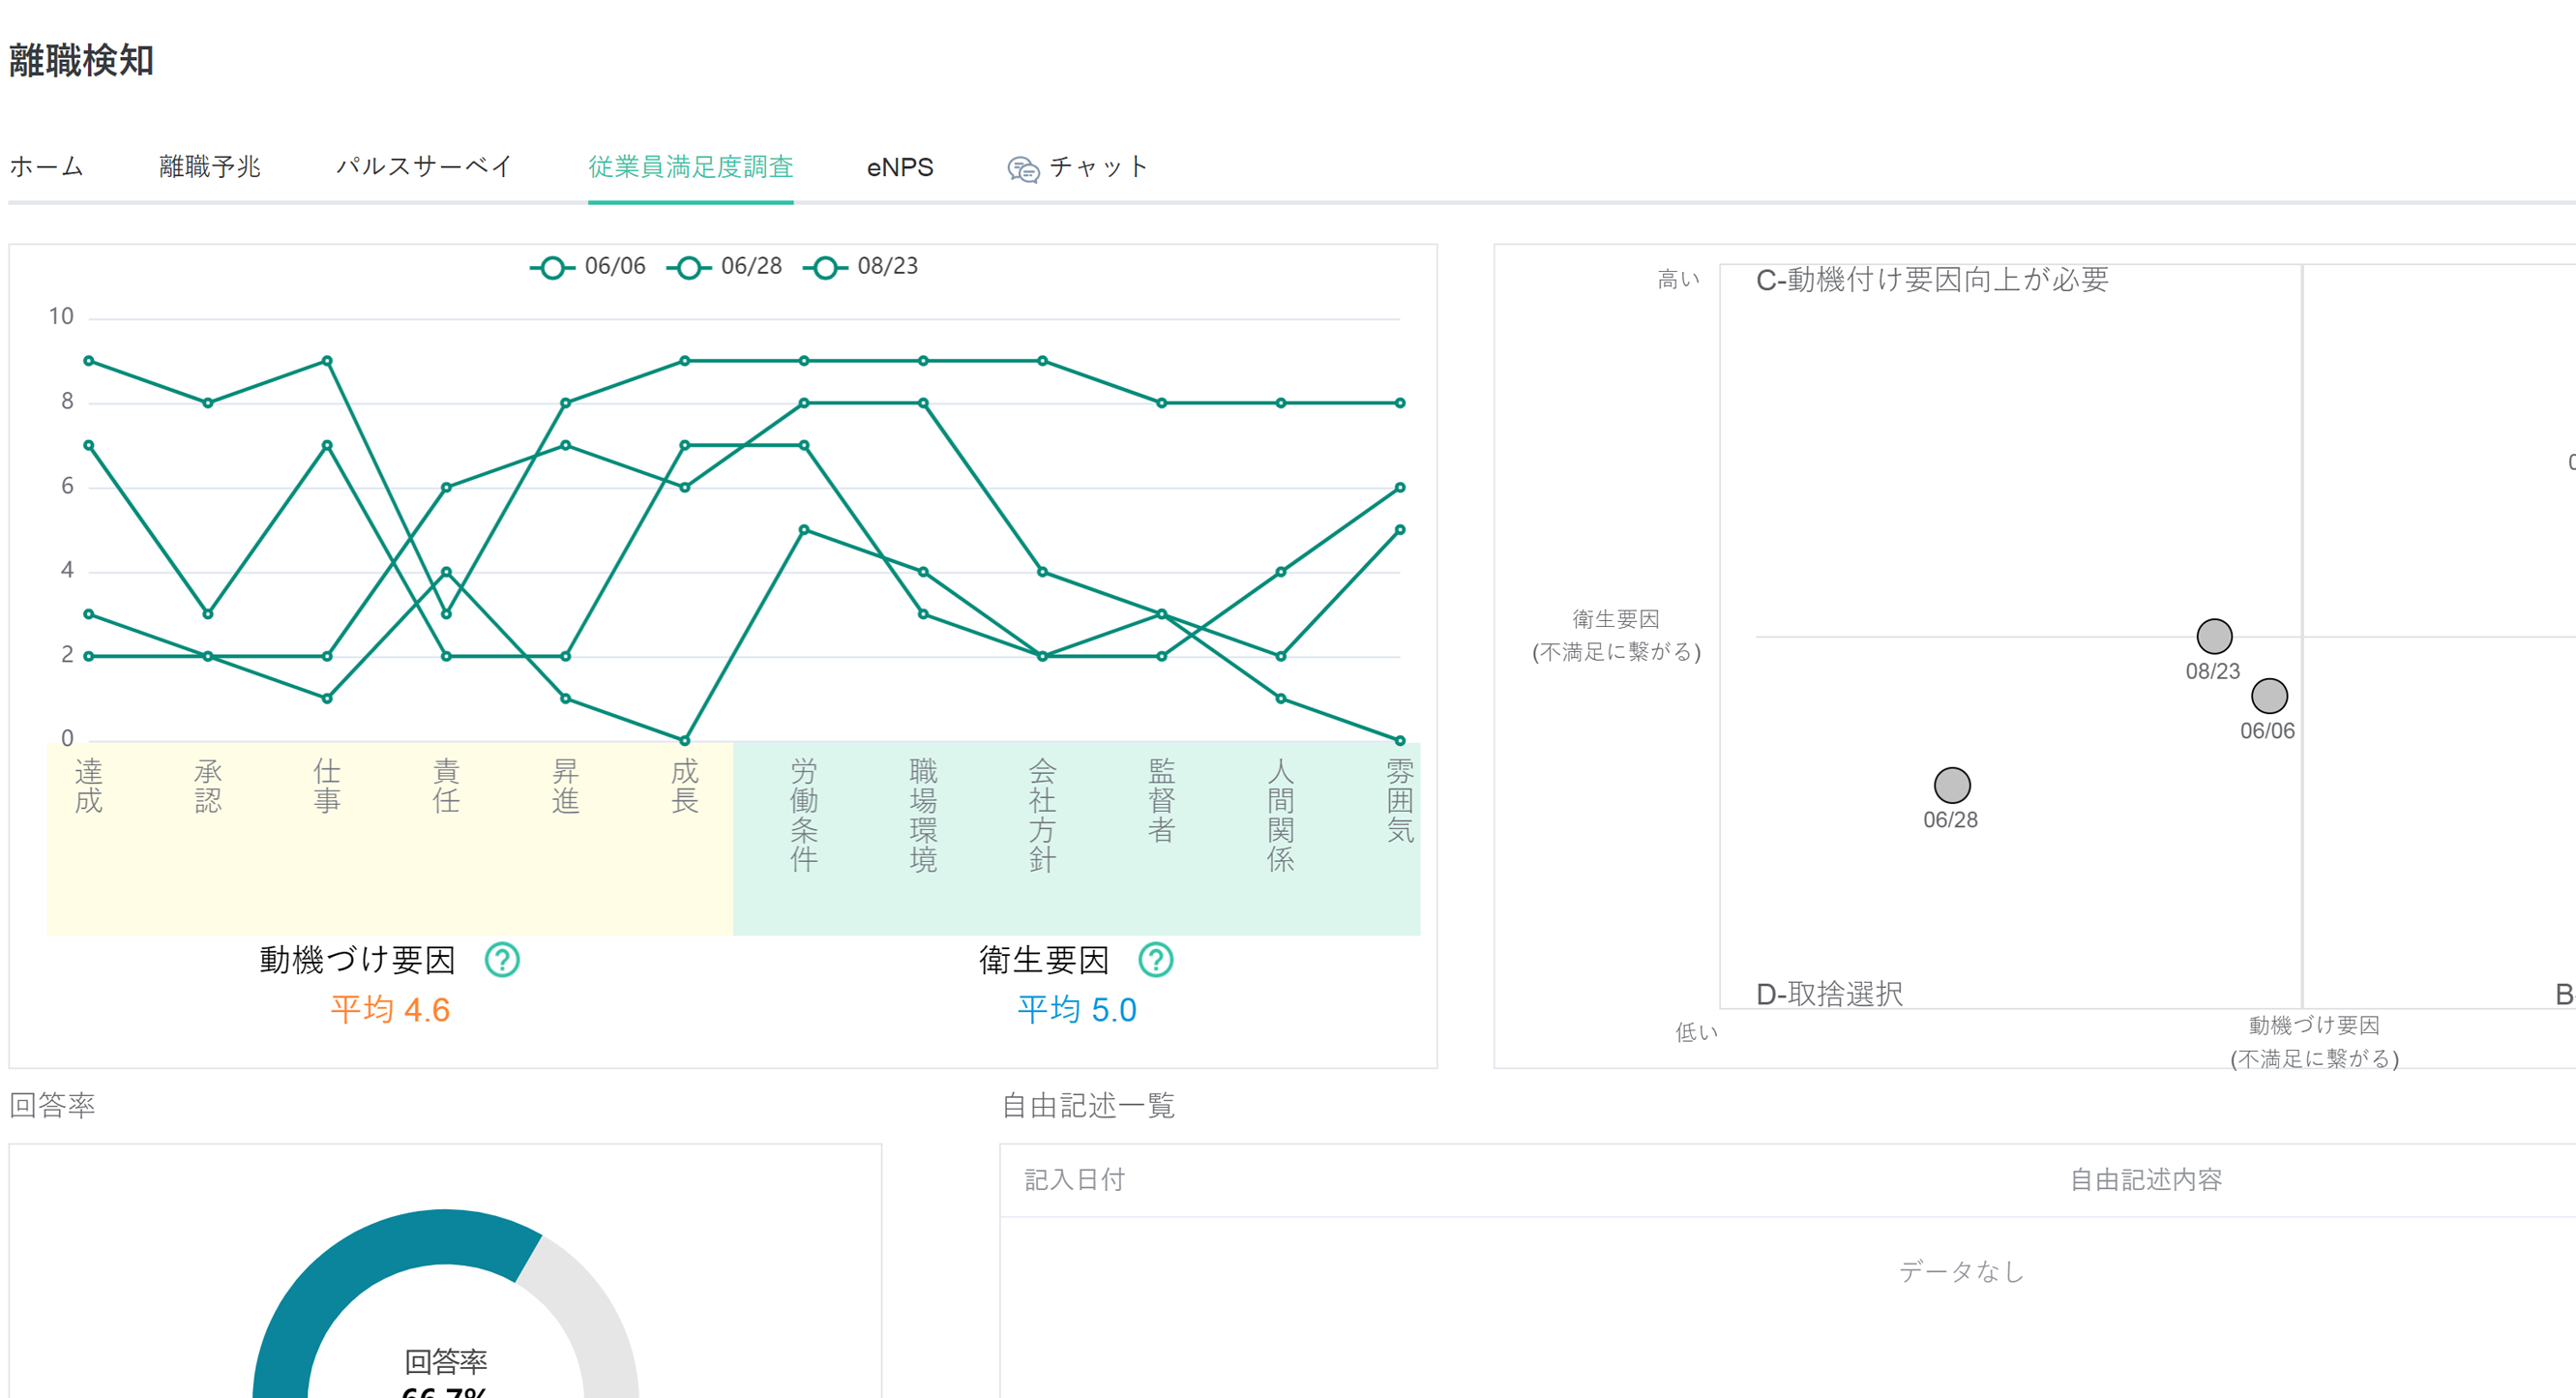Open the パルスサーベイ tab
Viewport: 2576px width, 1398px height.
point(424,166)
